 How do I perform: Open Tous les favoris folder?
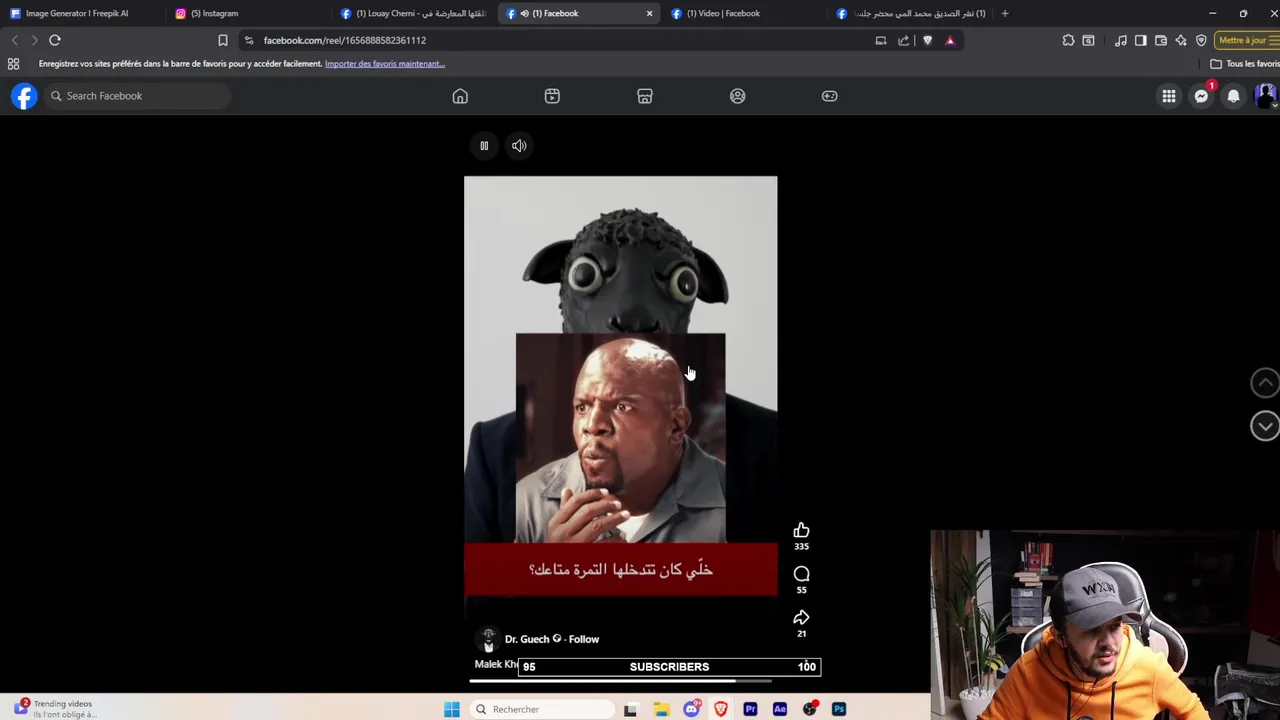pos(1245,64)
